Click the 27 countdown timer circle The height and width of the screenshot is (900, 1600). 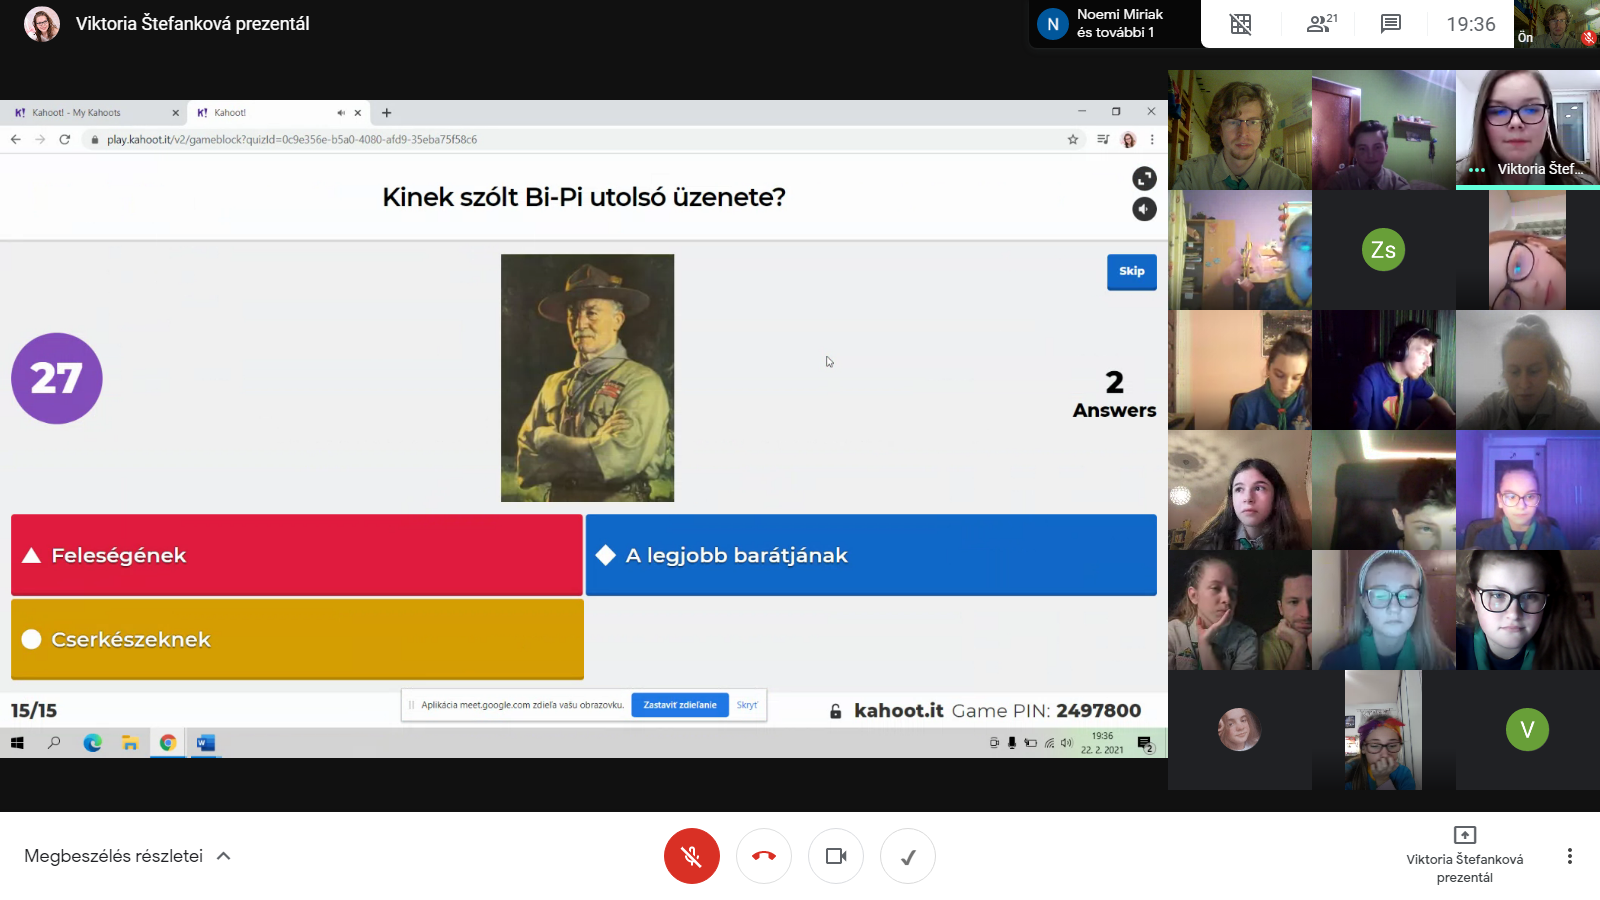pos(57,378)
